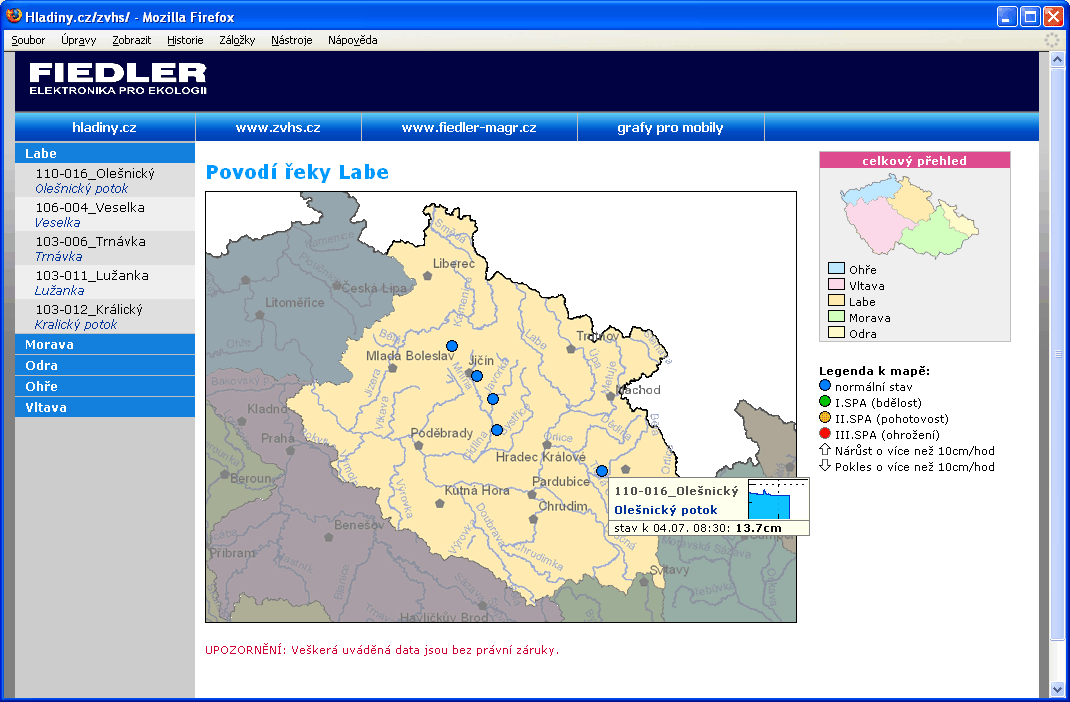
Task: Open the www.zvhs.cz navigation link
Action: (x=278, y=128)
